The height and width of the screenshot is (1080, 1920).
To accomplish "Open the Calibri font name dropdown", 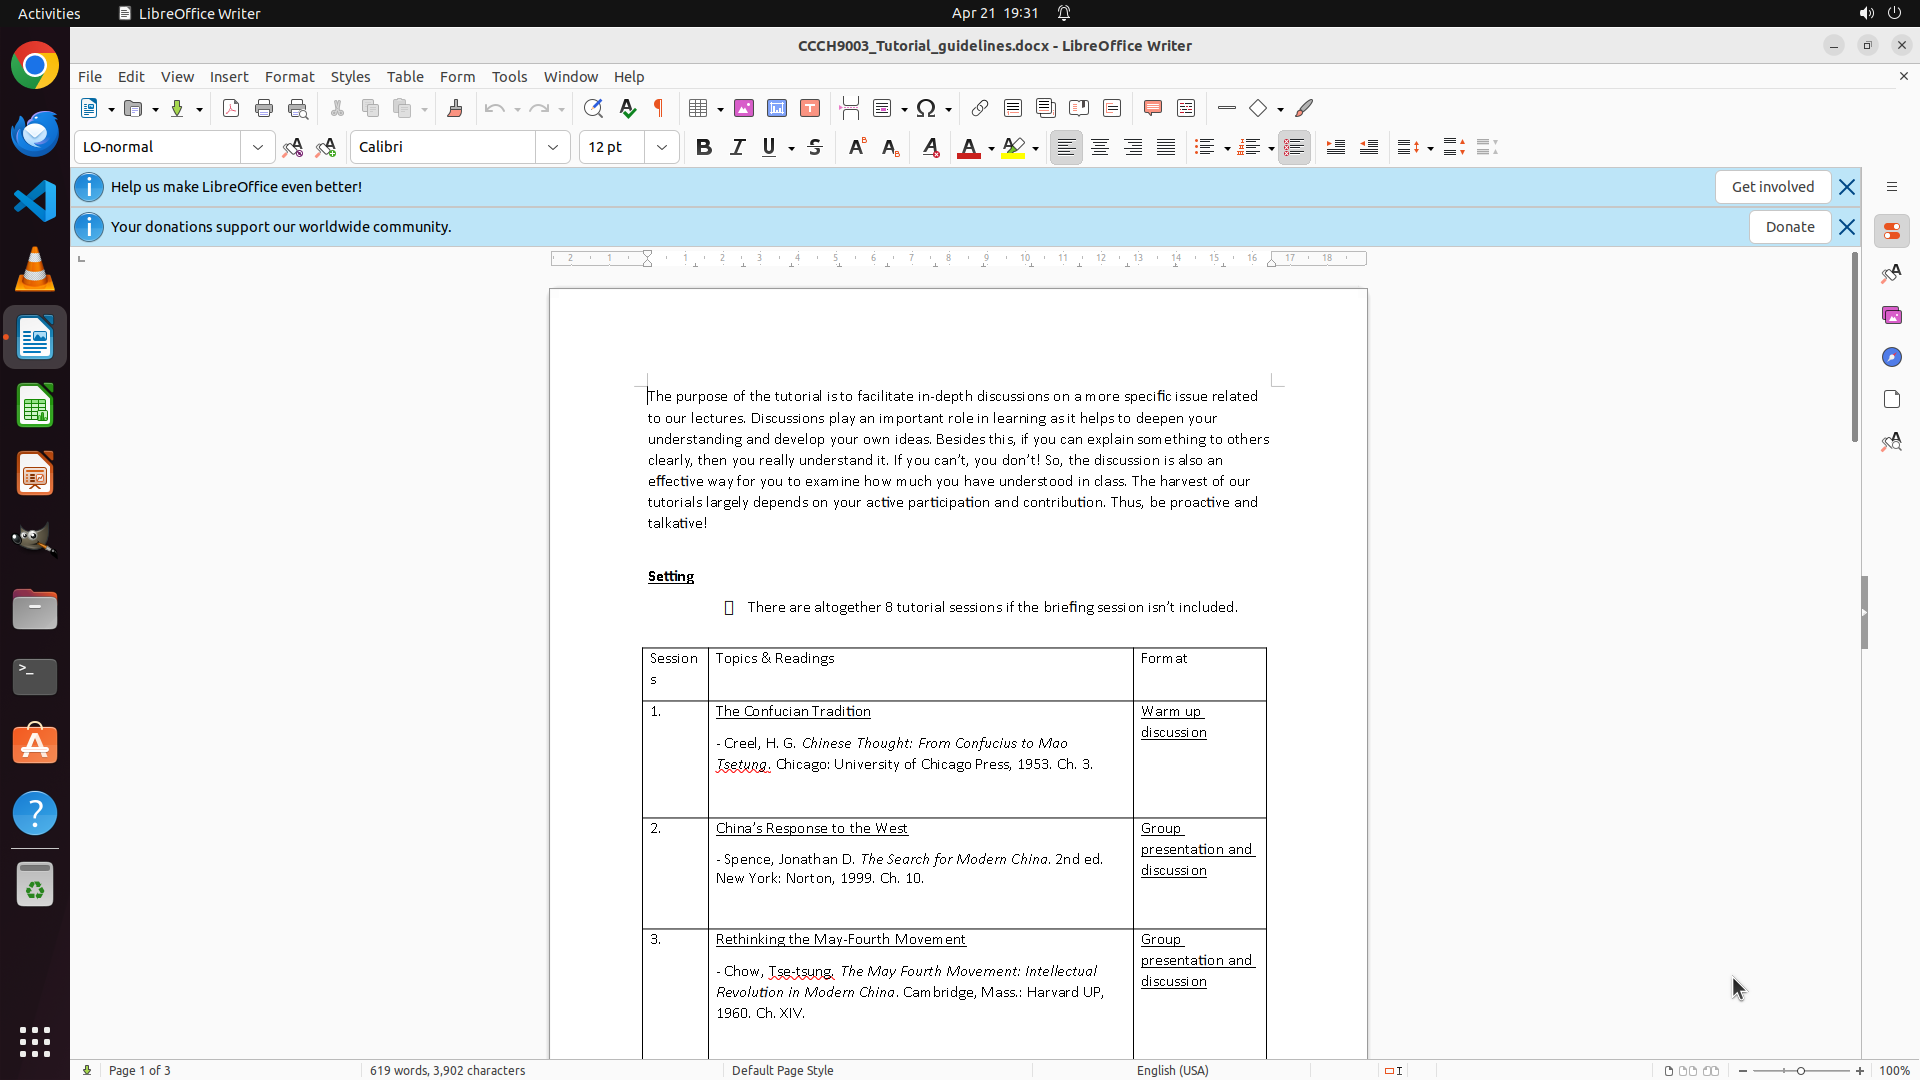I will tap(553, 147).
